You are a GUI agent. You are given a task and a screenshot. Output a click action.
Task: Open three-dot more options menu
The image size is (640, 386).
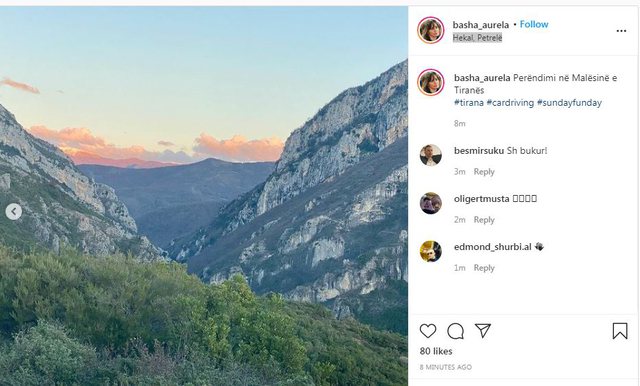[621, 31]
